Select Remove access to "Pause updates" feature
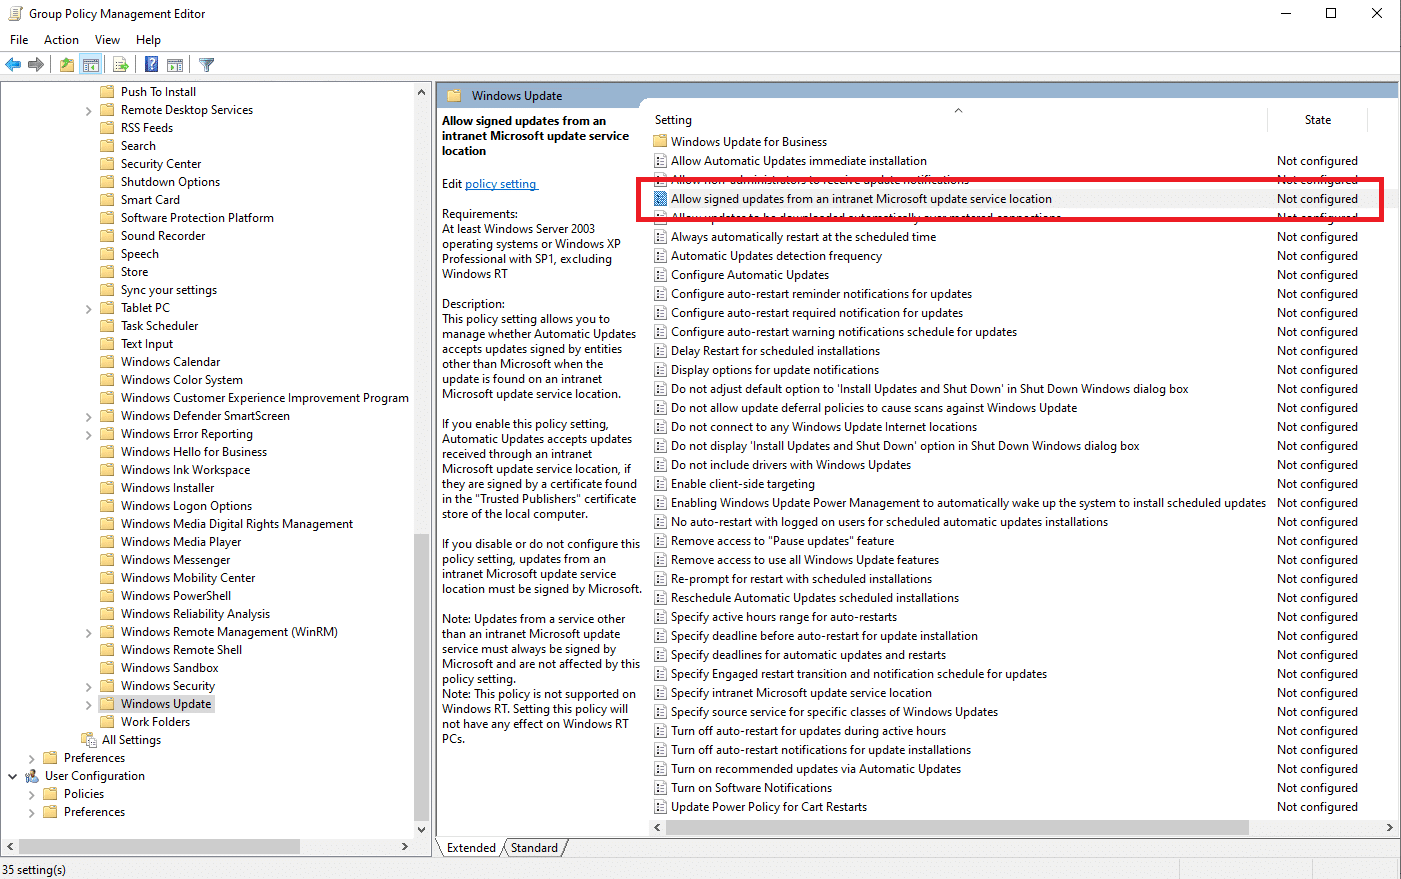The width and height of the screenshot is (1401, 879). click(x=783, y=541)
